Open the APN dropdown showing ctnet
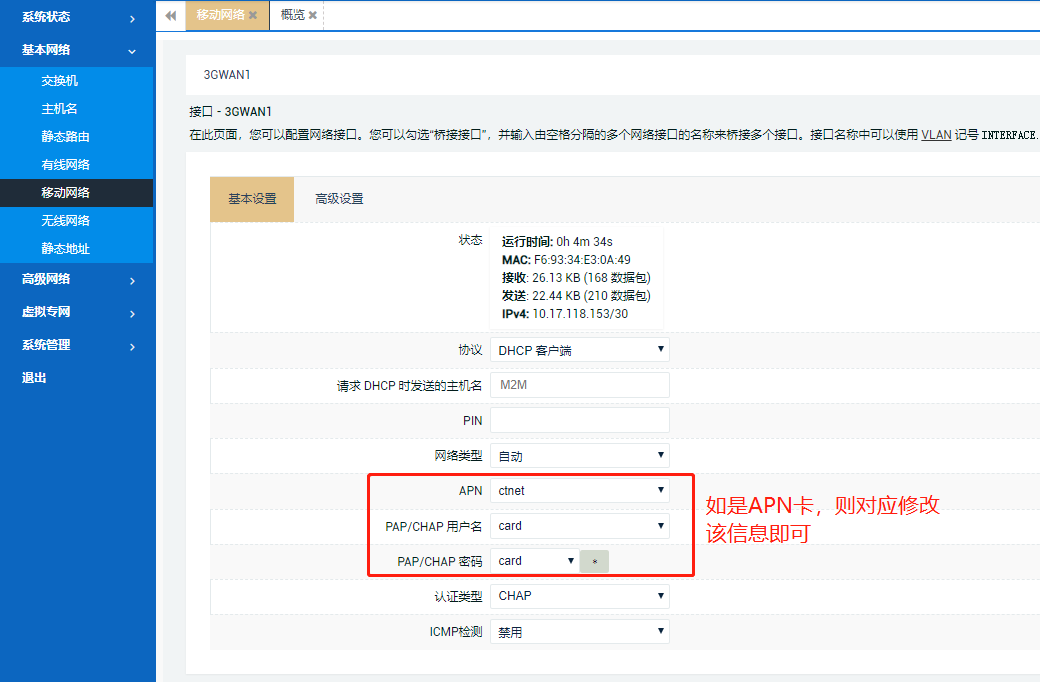 coord(579,490)
